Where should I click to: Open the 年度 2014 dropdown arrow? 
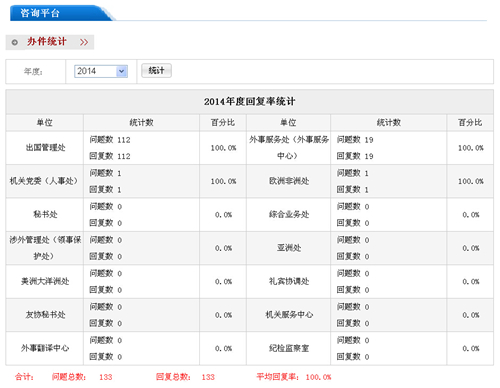coord(122,71)
